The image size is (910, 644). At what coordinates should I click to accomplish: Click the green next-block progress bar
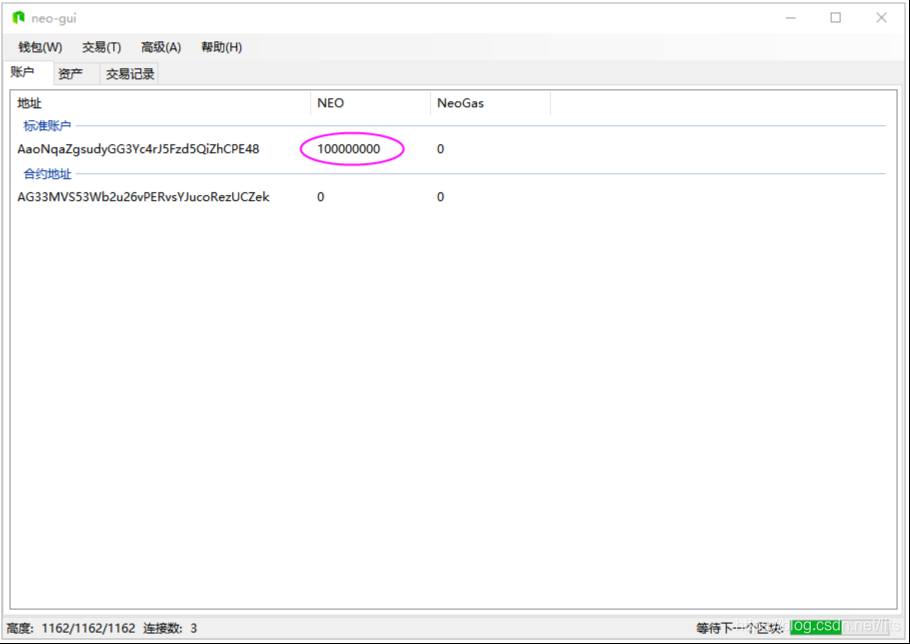point(839,626)
